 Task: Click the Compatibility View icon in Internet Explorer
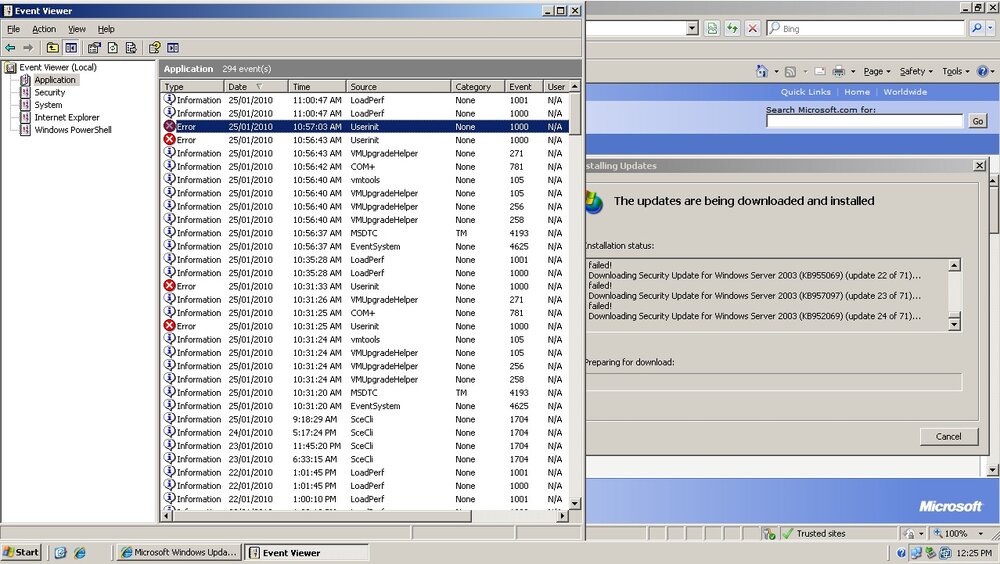pos(712,28)
